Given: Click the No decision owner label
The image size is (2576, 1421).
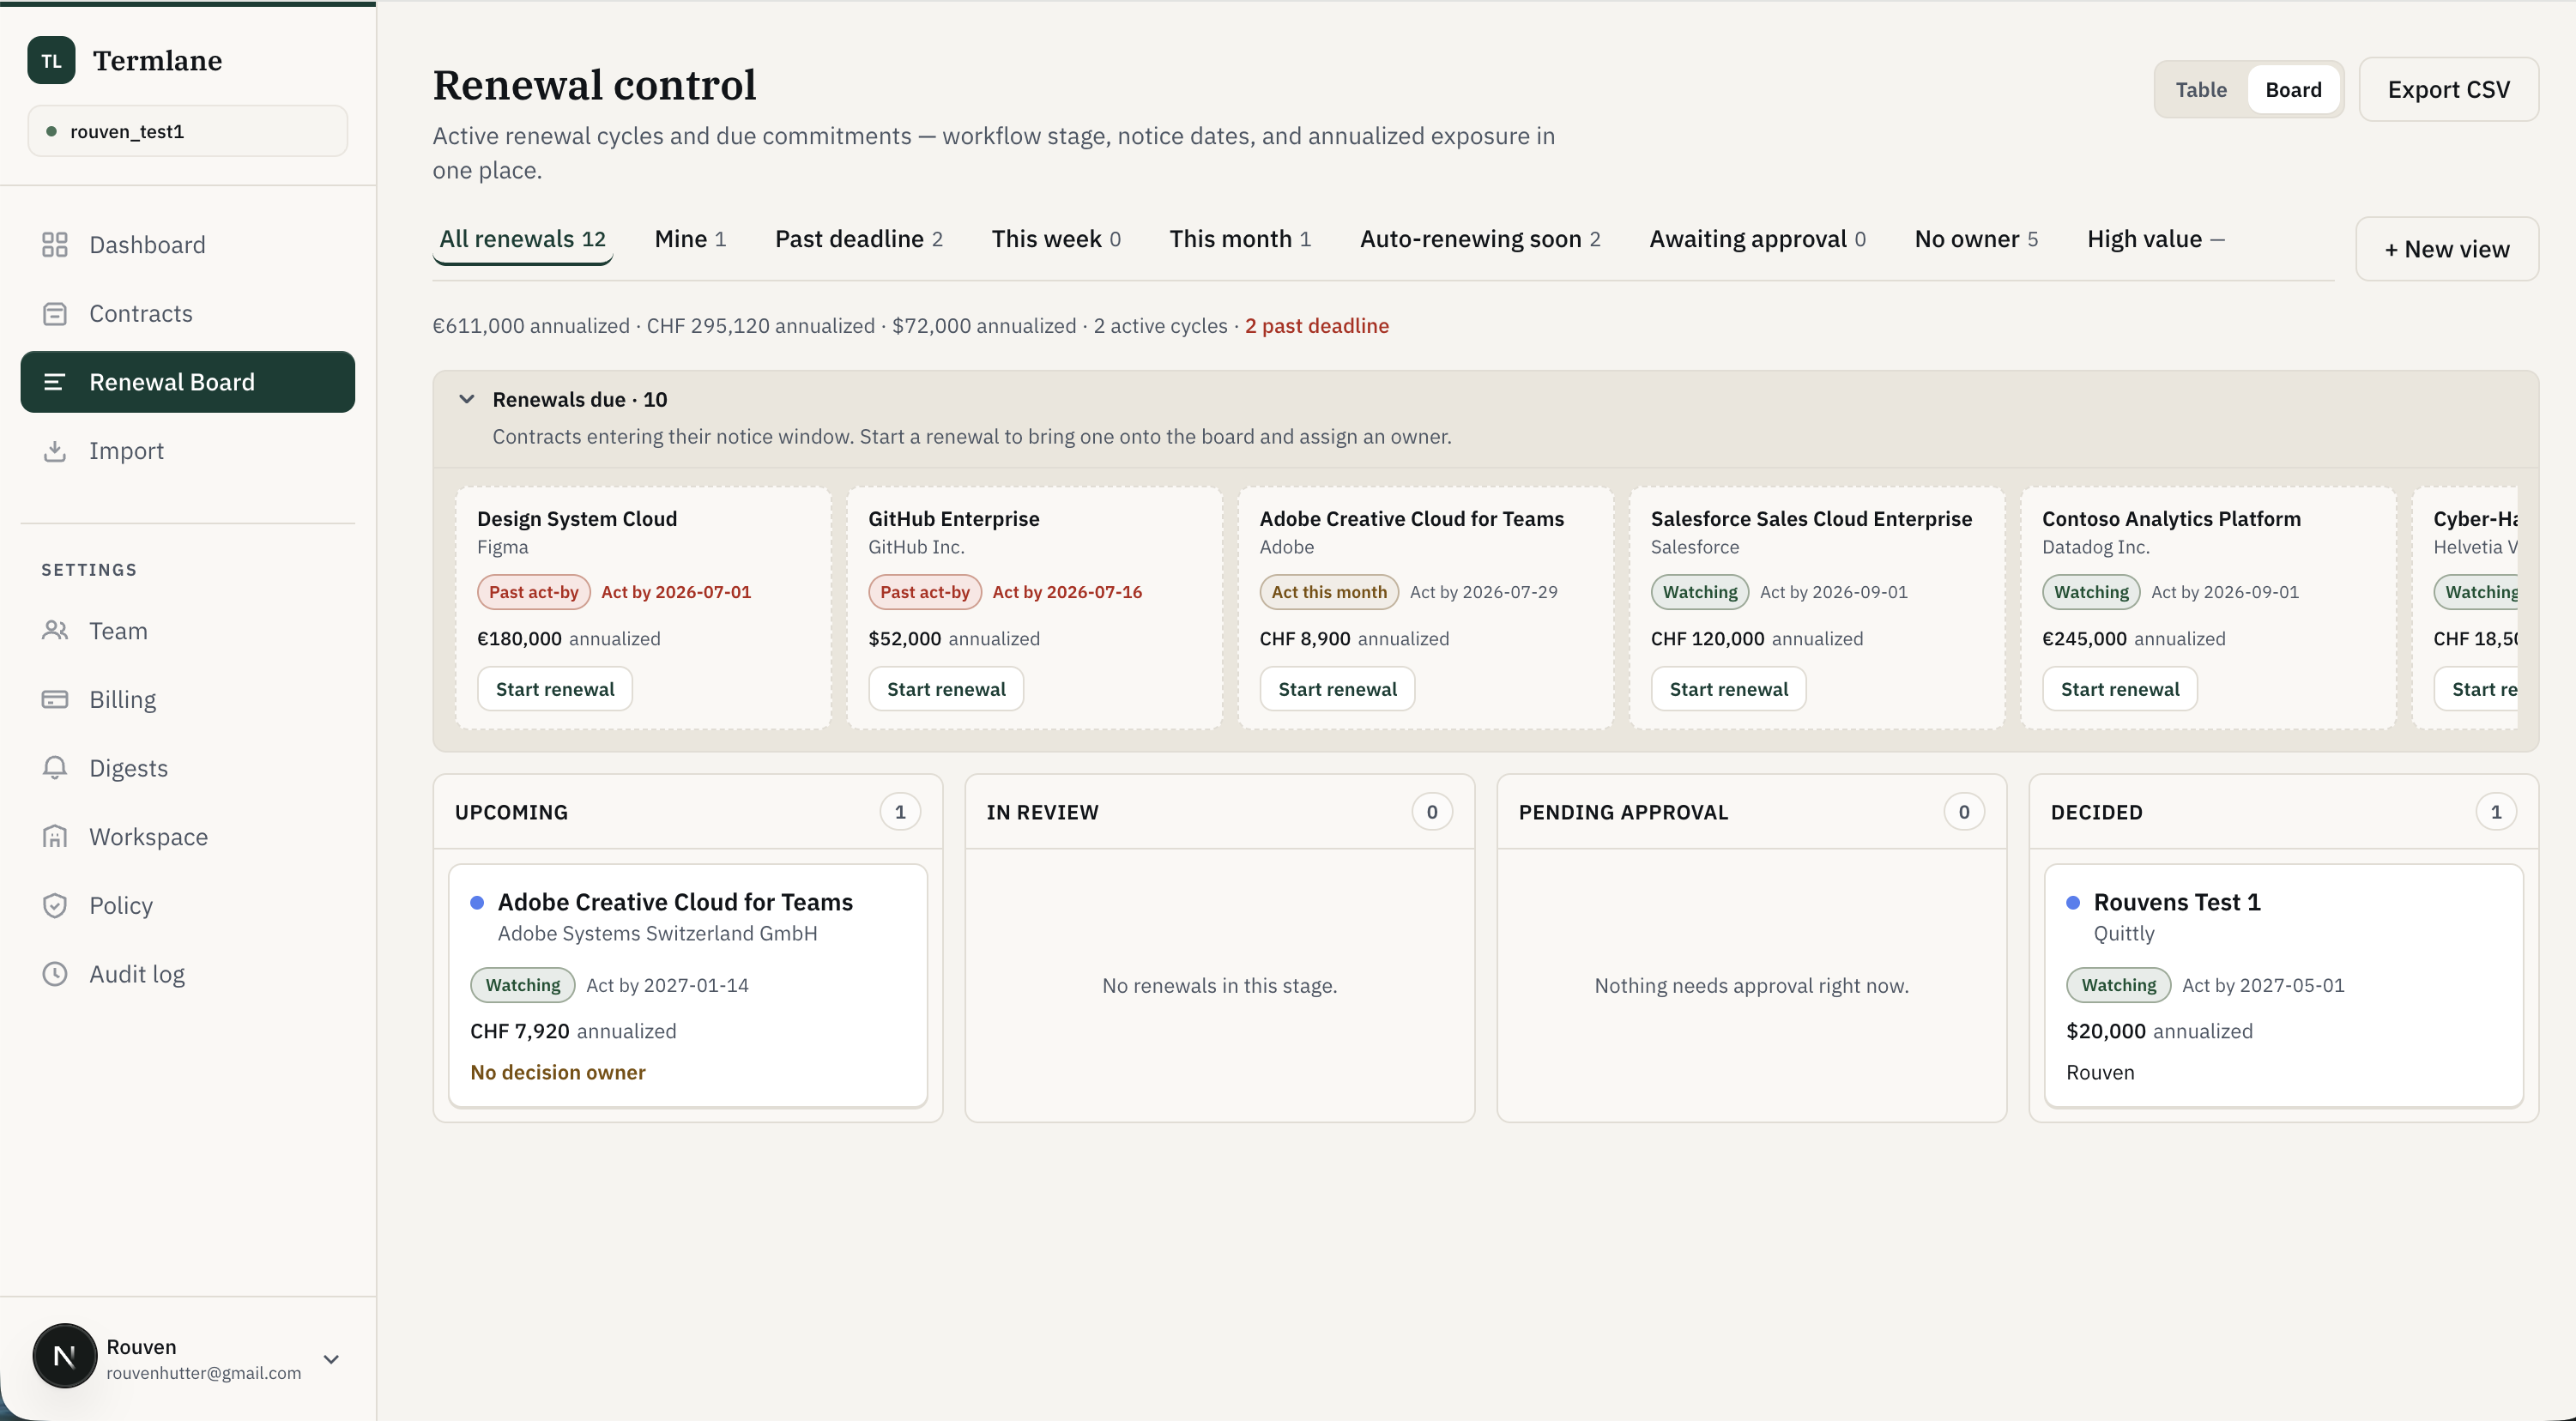Looking at the screenshot, I should click(558, 1072).
